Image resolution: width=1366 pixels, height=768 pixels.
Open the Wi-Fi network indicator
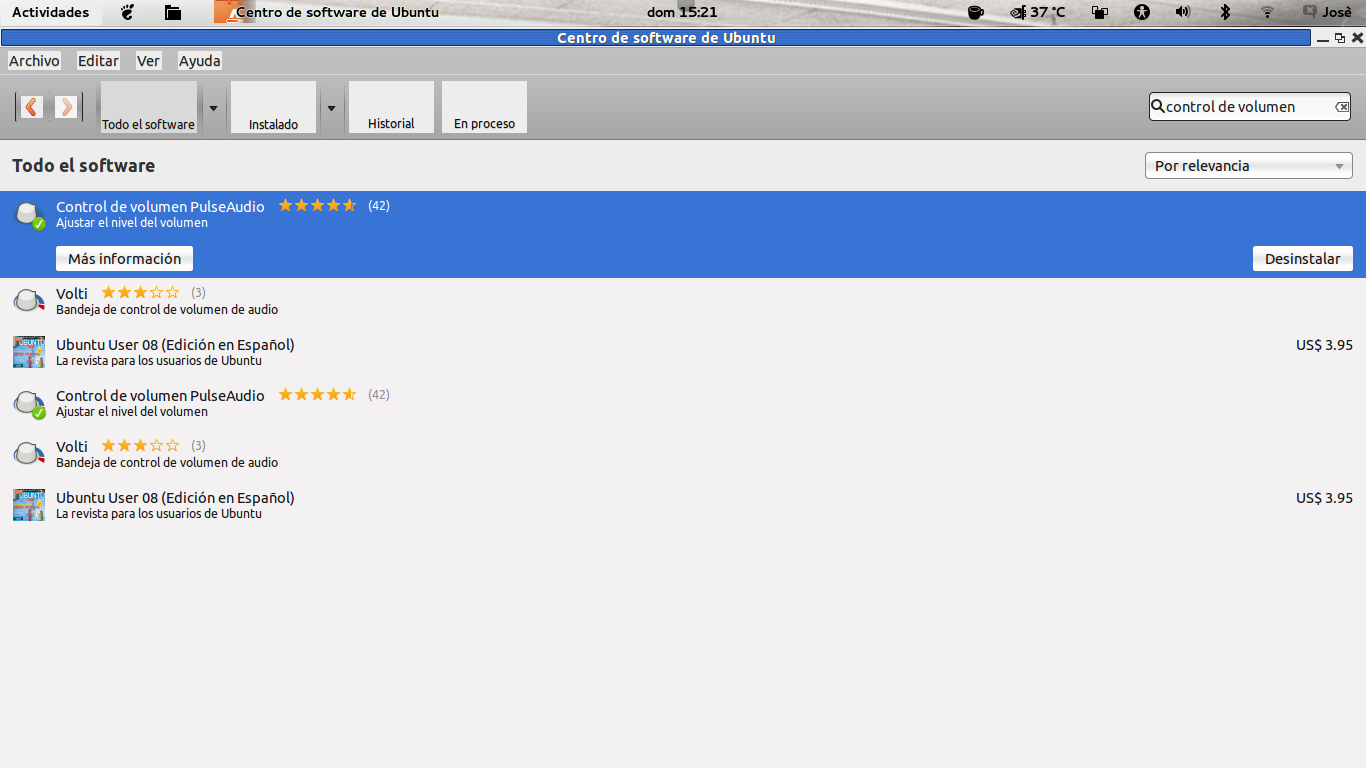click(x=1267, y=12)
